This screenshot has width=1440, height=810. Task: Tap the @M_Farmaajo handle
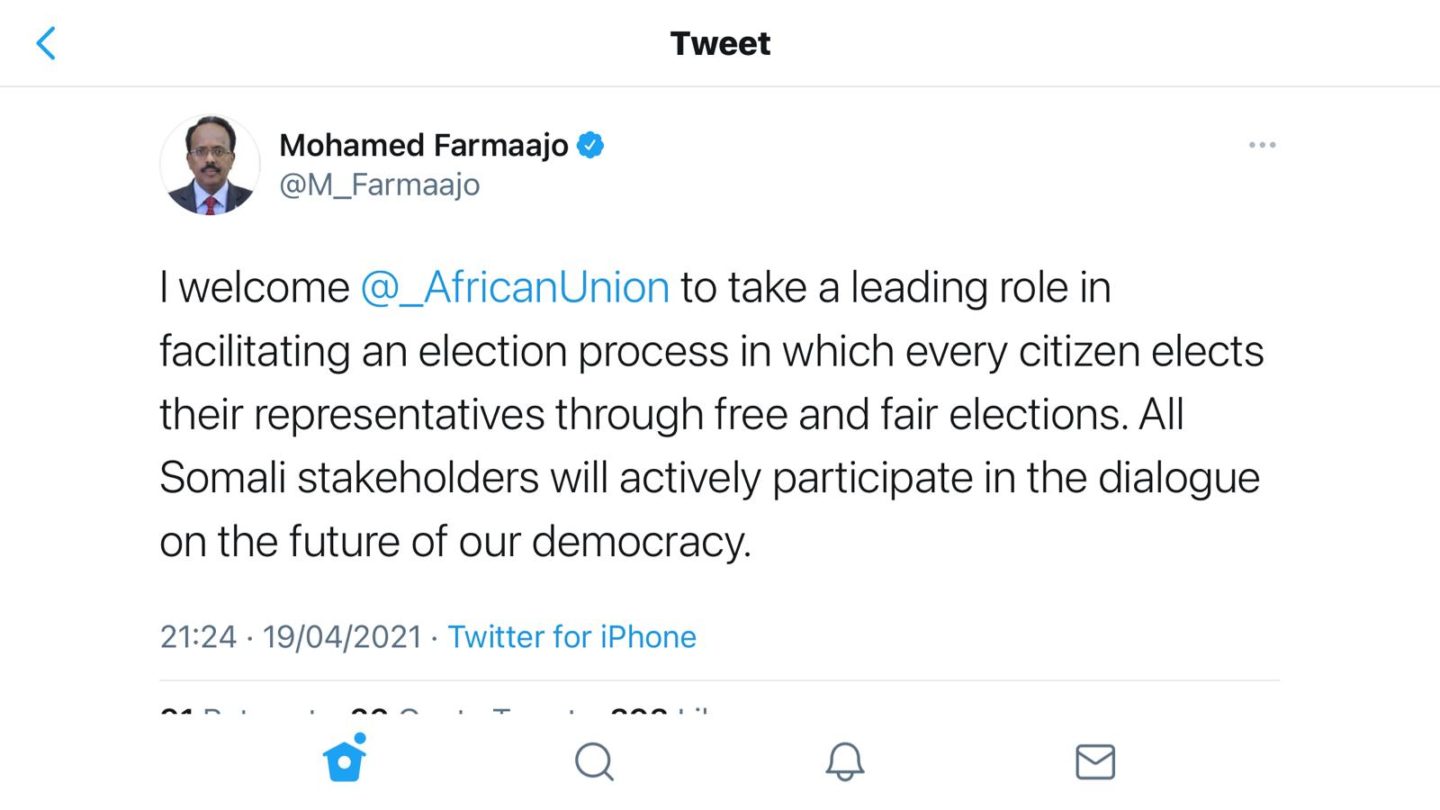click(380, 185)
